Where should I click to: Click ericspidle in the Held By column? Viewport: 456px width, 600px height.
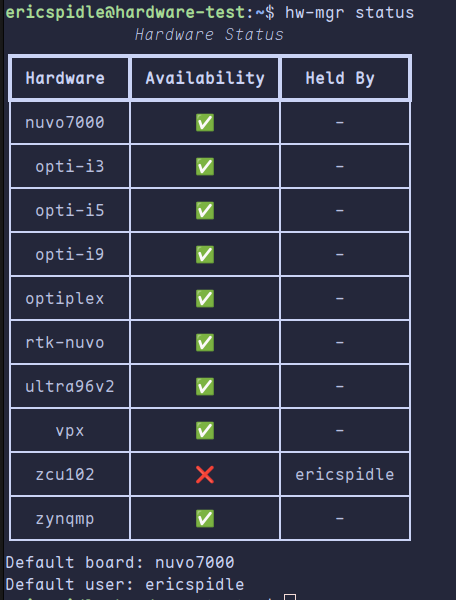click(345, 475)
